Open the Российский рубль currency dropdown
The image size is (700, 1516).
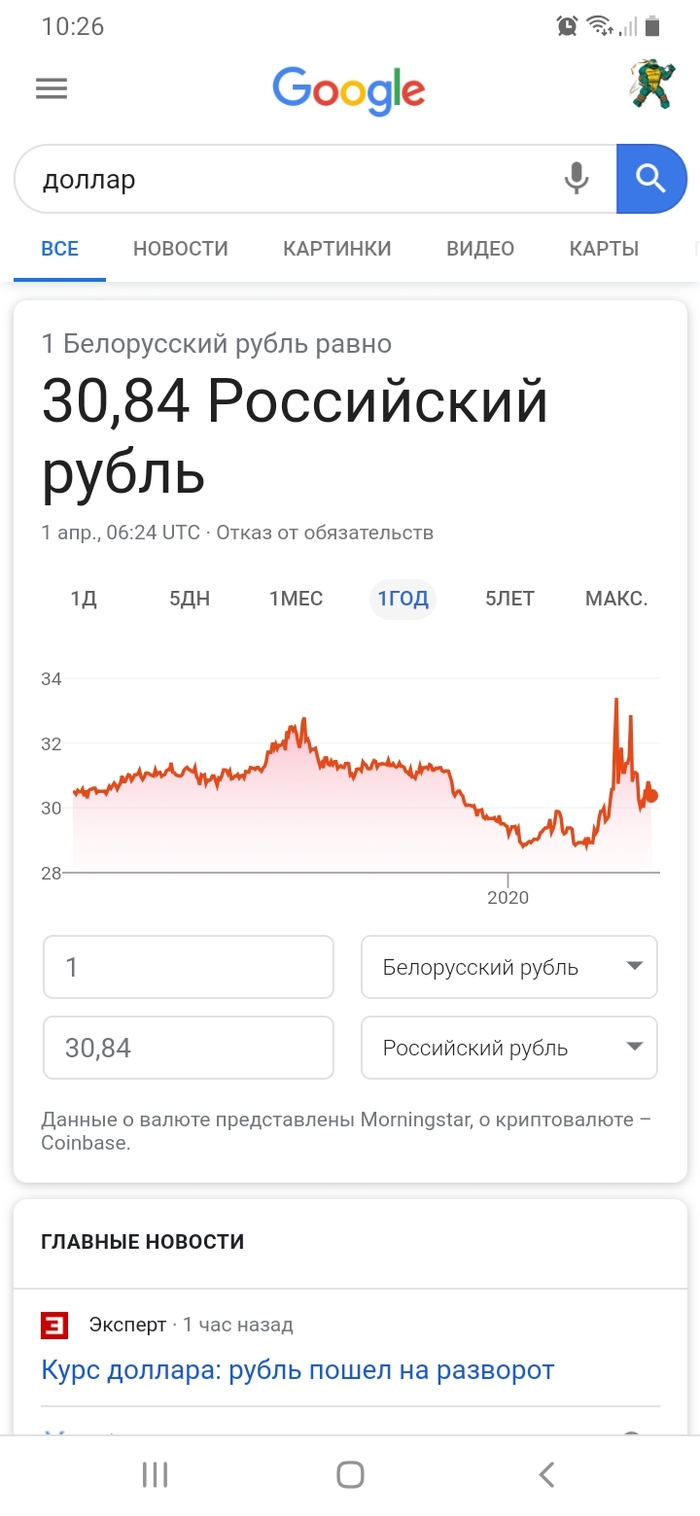click(x=508, y=1047)
